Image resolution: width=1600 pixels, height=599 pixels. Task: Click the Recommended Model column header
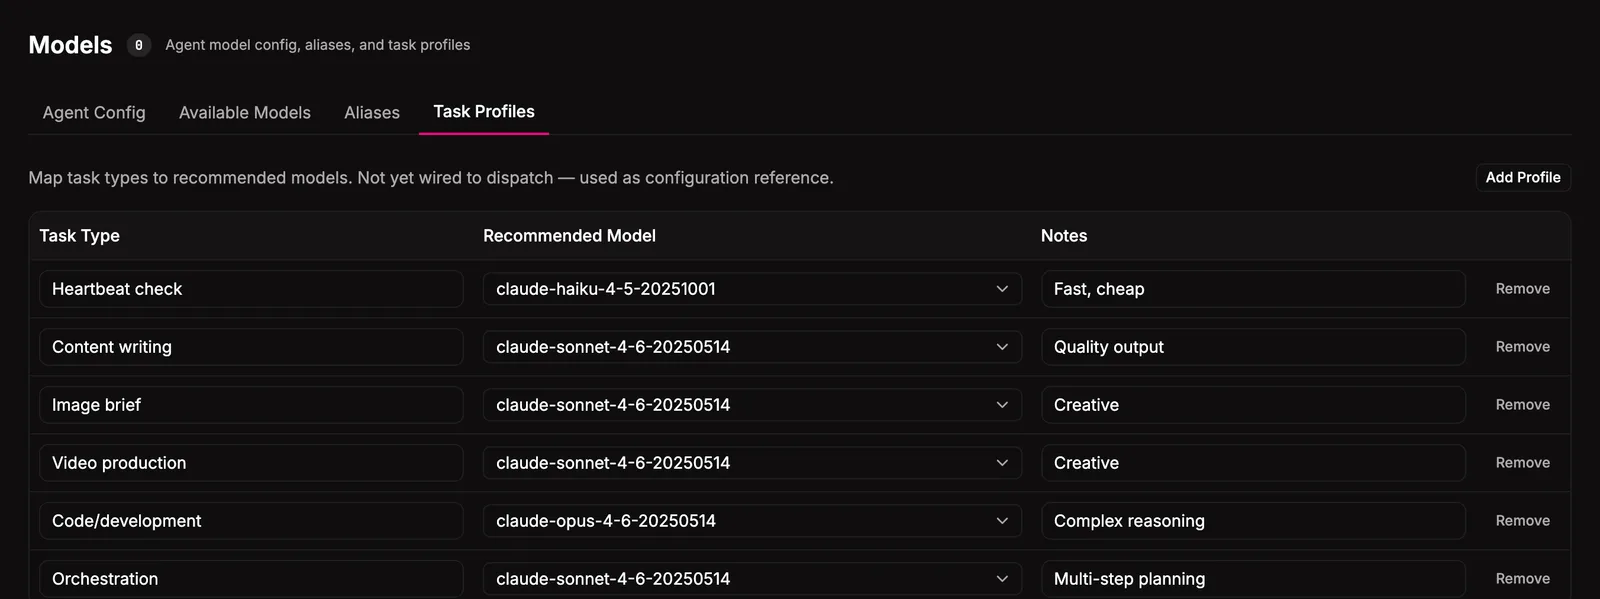click(x=569, y=236)
